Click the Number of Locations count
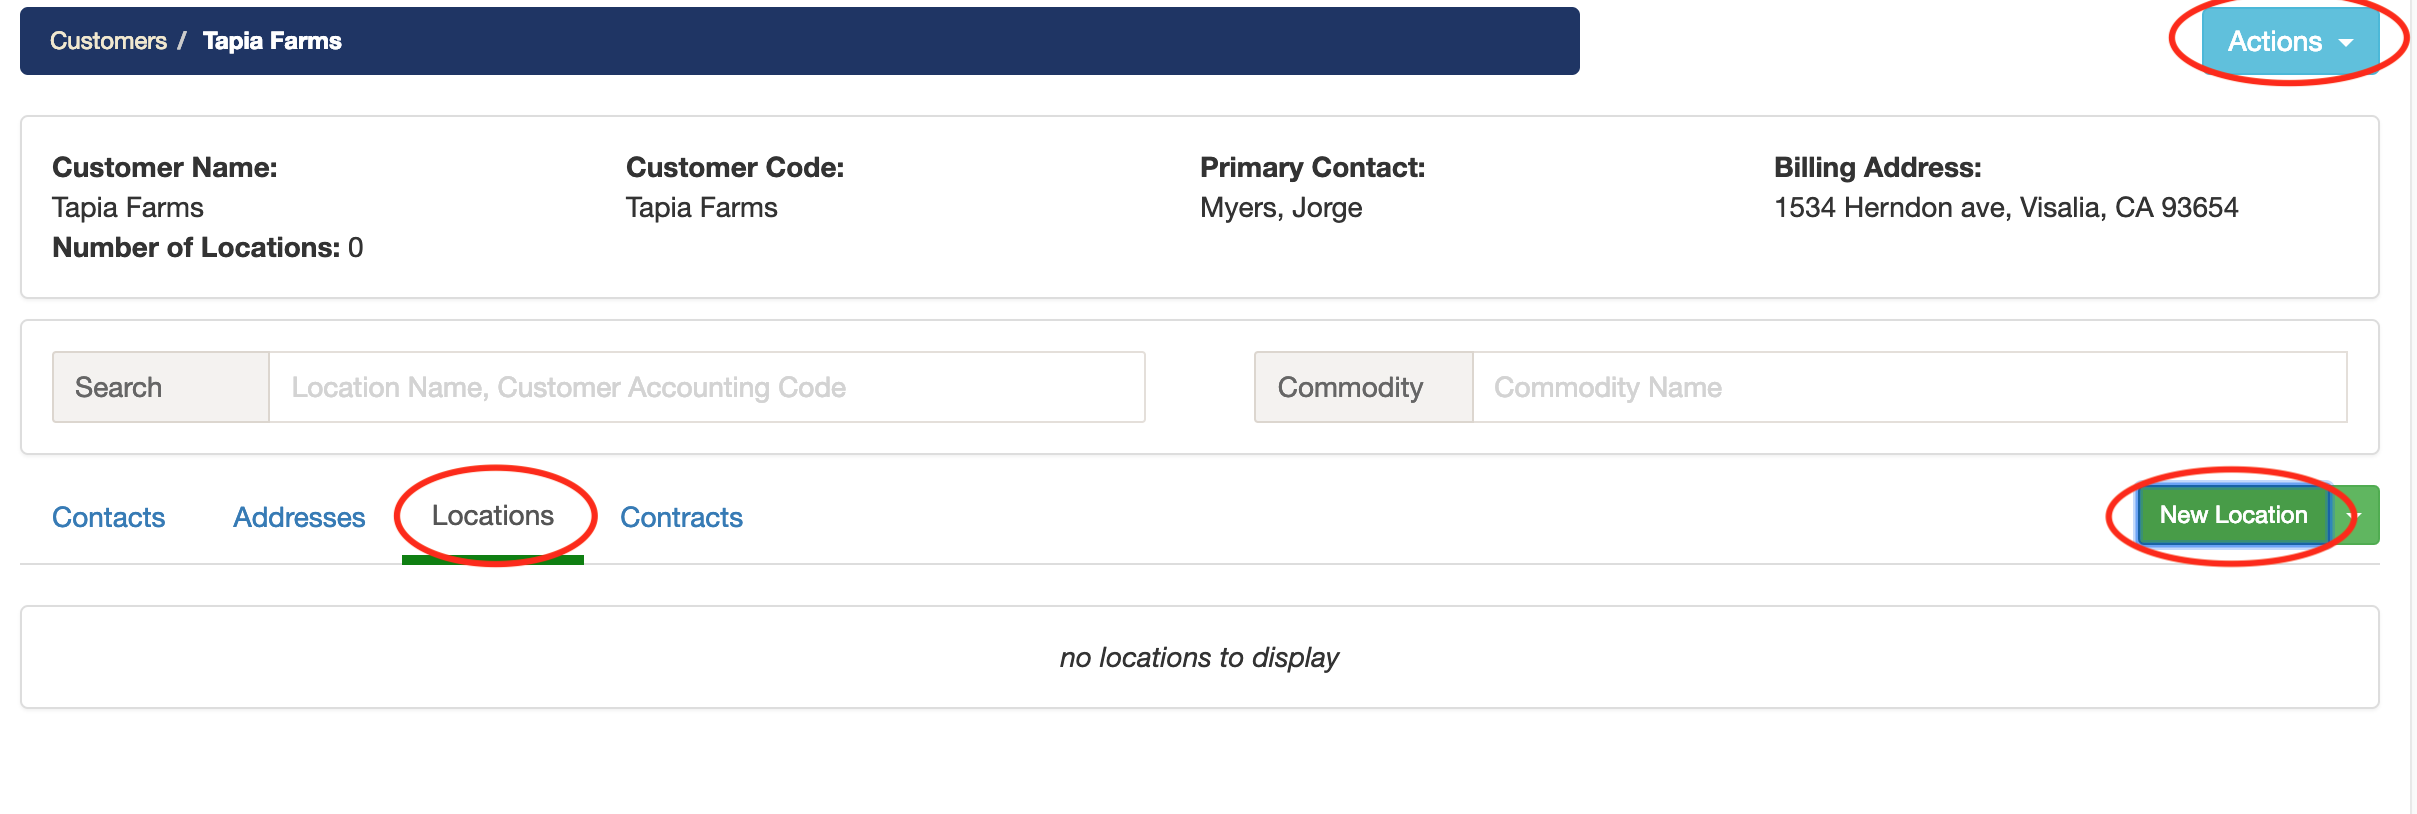Screen dimensions: 2417x814 [355, 247]
